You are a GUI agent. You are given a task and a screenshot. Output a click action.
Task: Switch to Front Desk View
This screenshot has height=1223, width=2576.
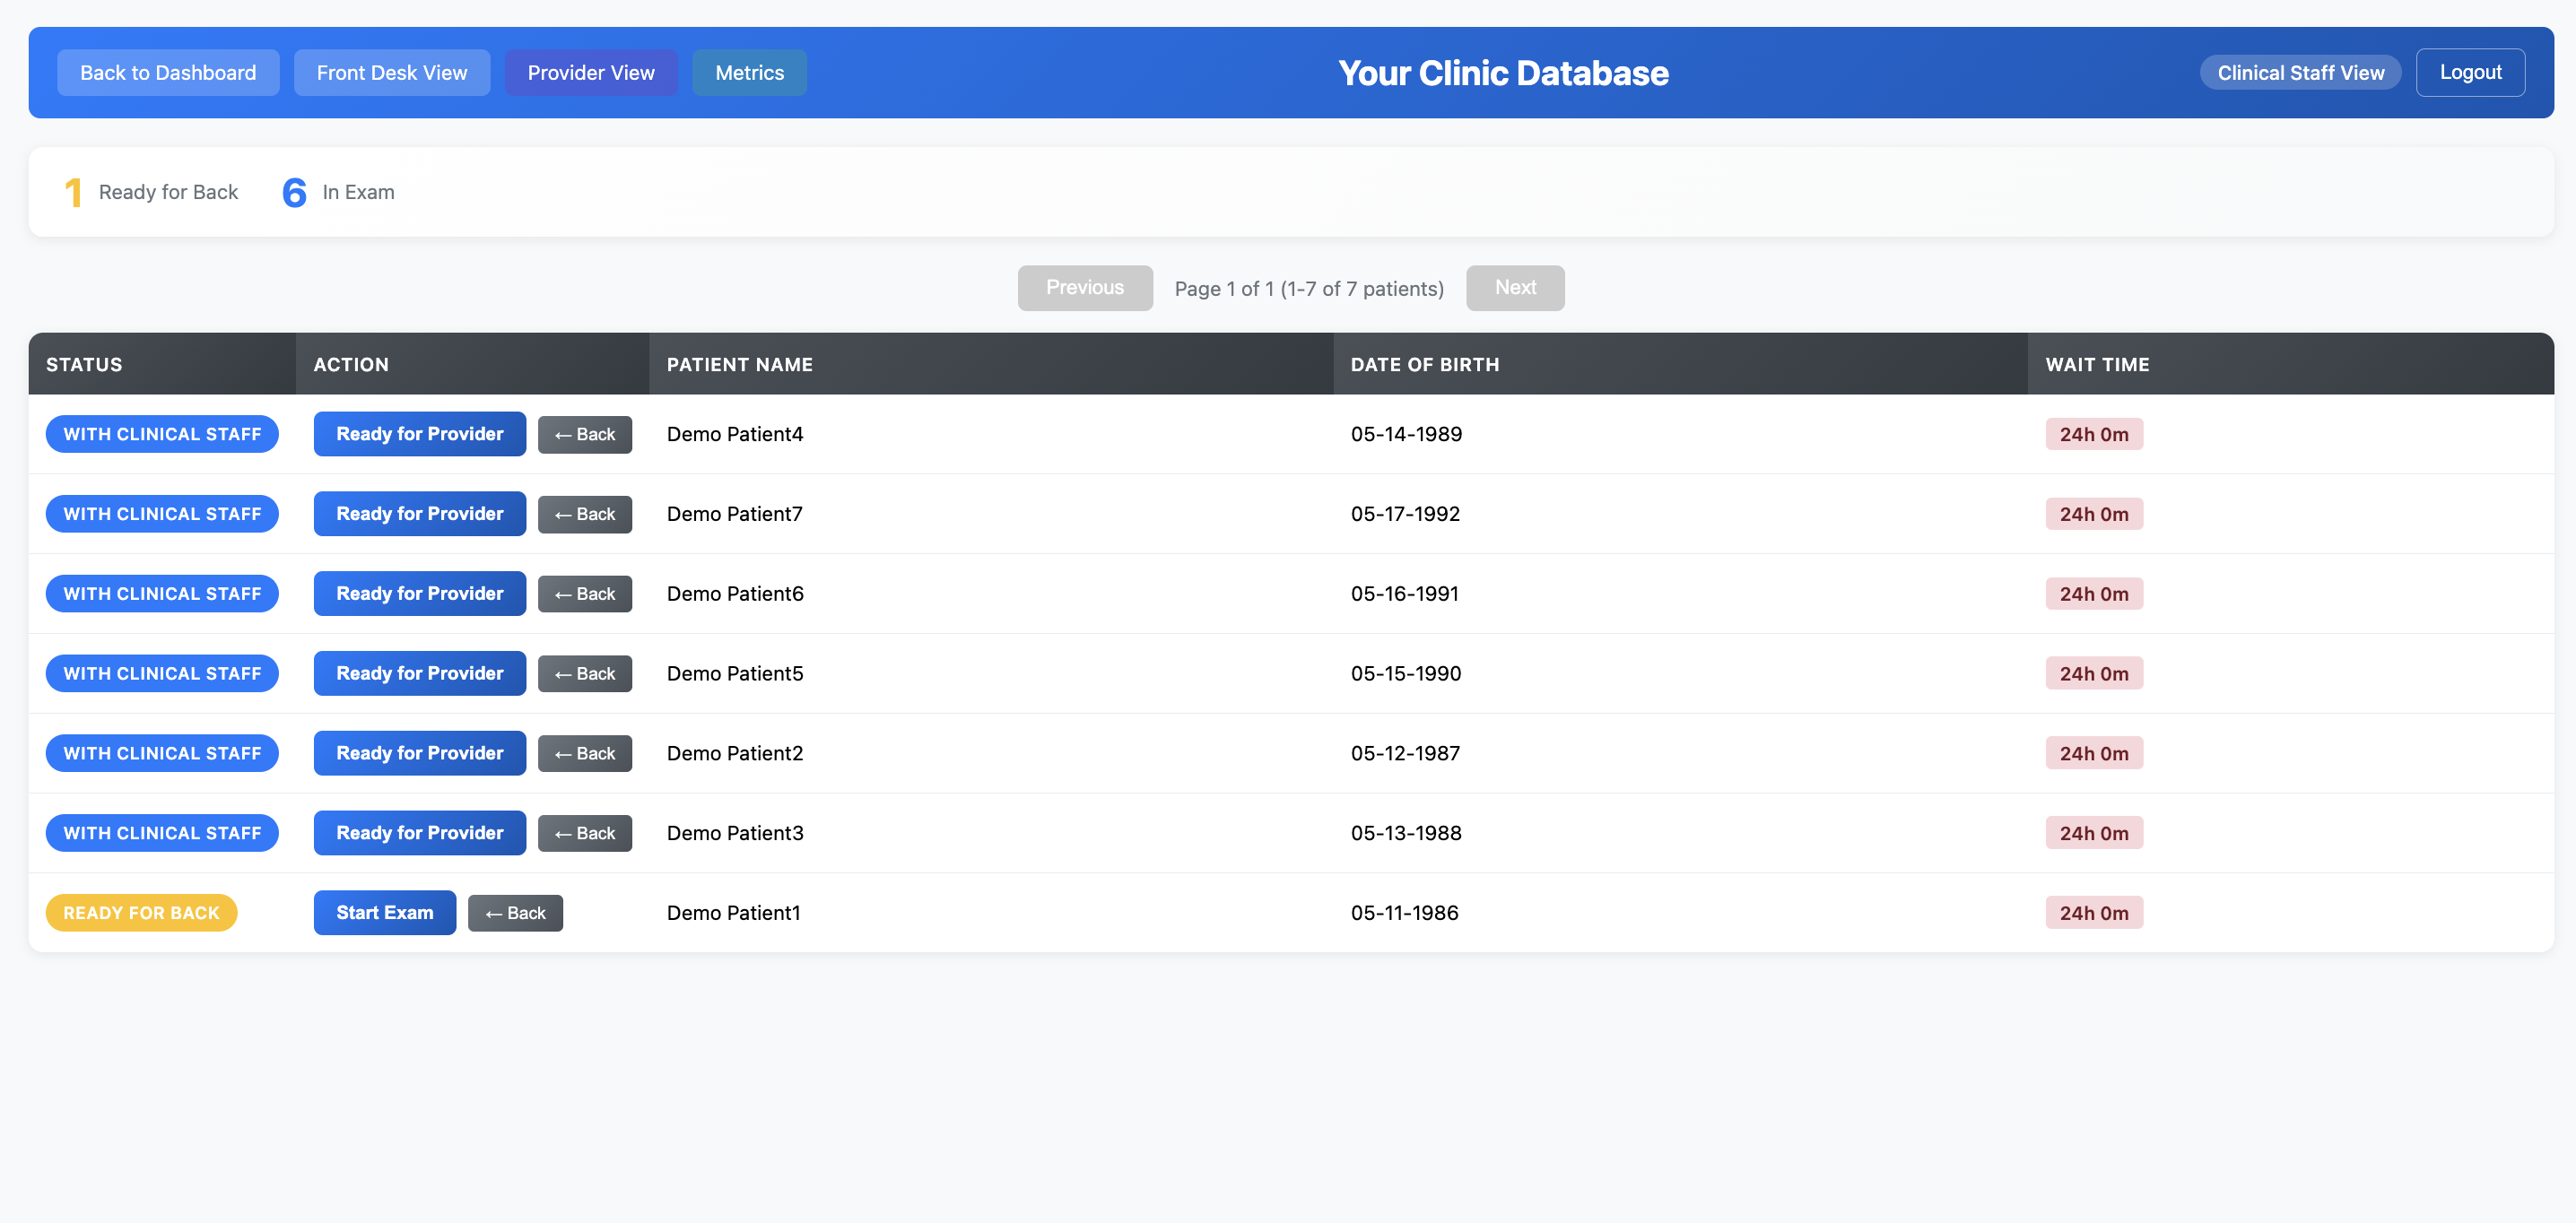coord(392,72)
